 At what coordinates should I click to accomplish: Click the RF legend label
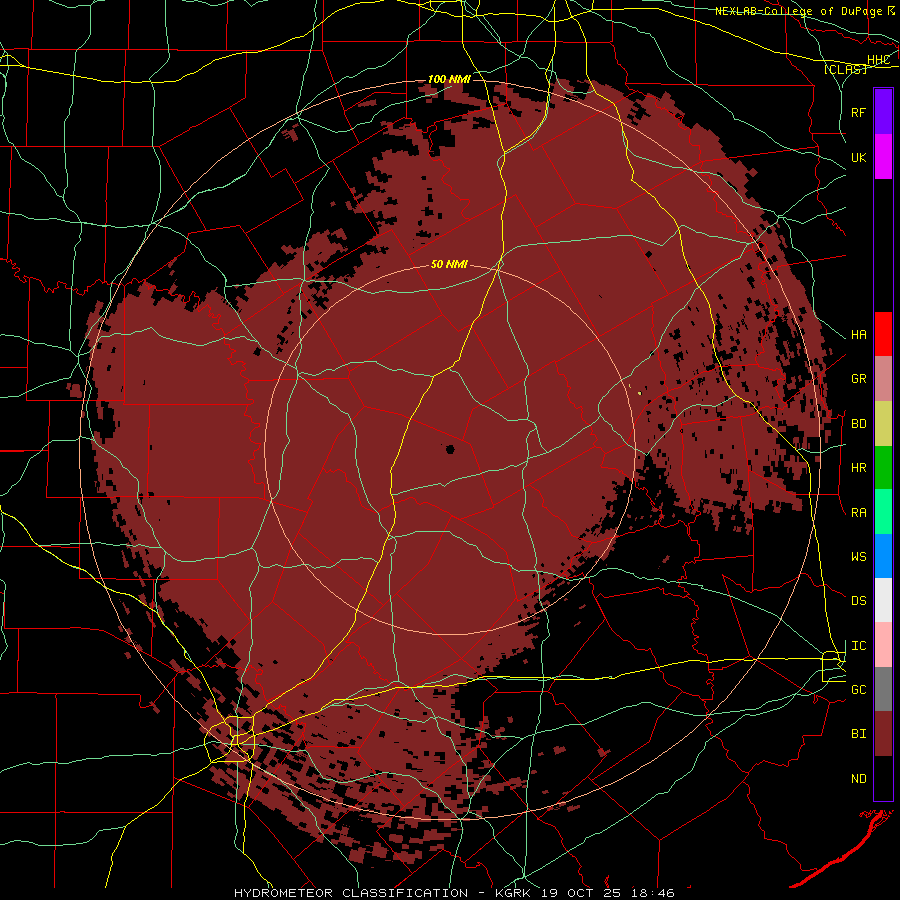click(858, 112)
